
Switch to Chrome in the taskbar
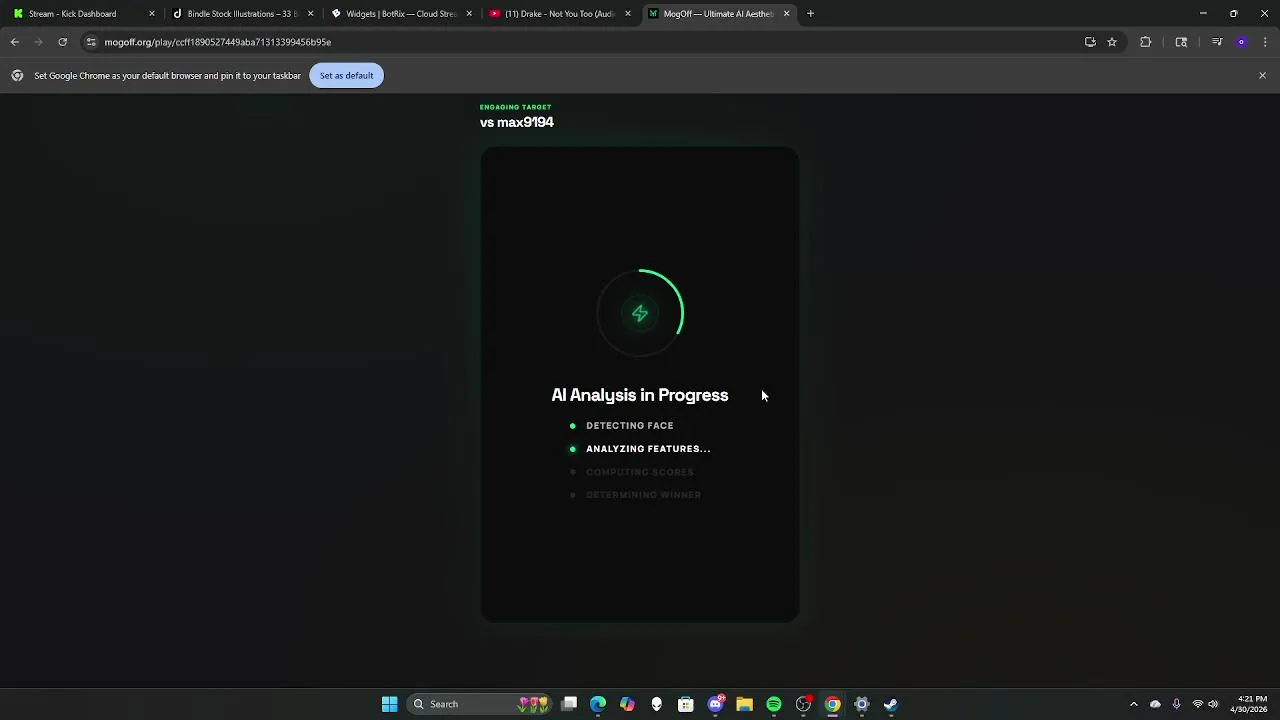click(832, 704)
